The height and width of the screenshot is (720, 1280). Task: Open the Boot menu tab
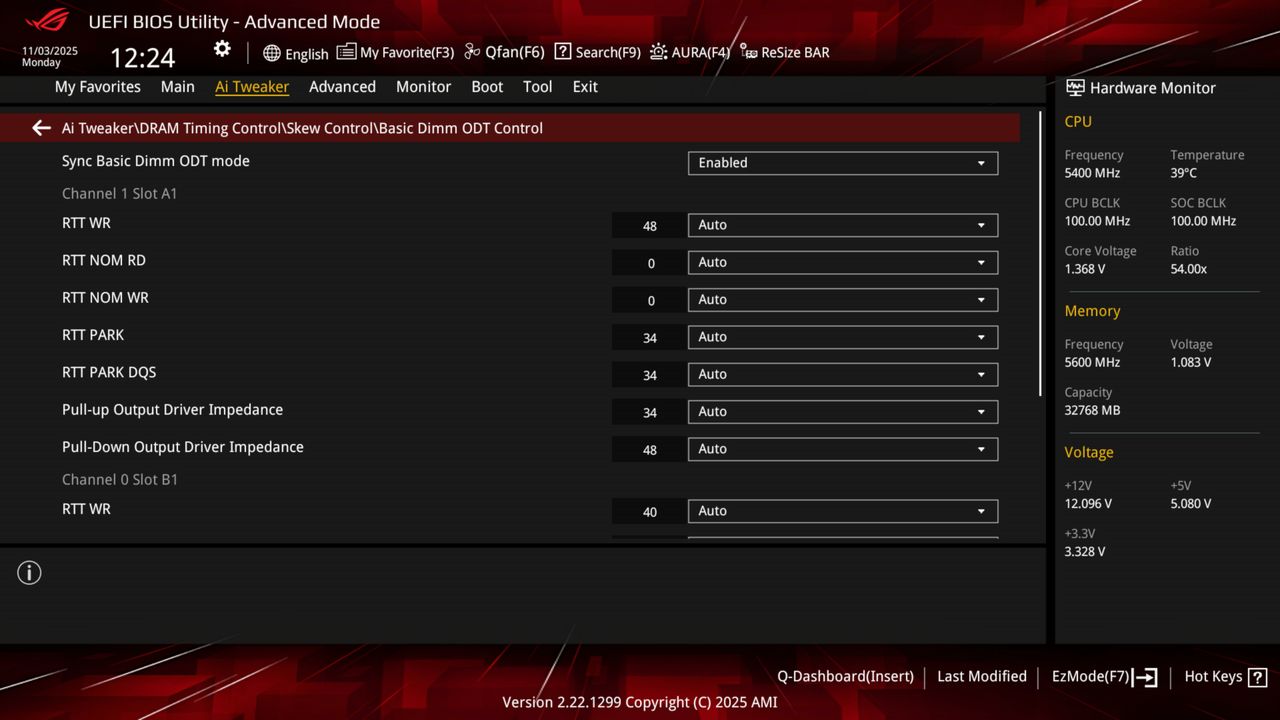(487, 87)
